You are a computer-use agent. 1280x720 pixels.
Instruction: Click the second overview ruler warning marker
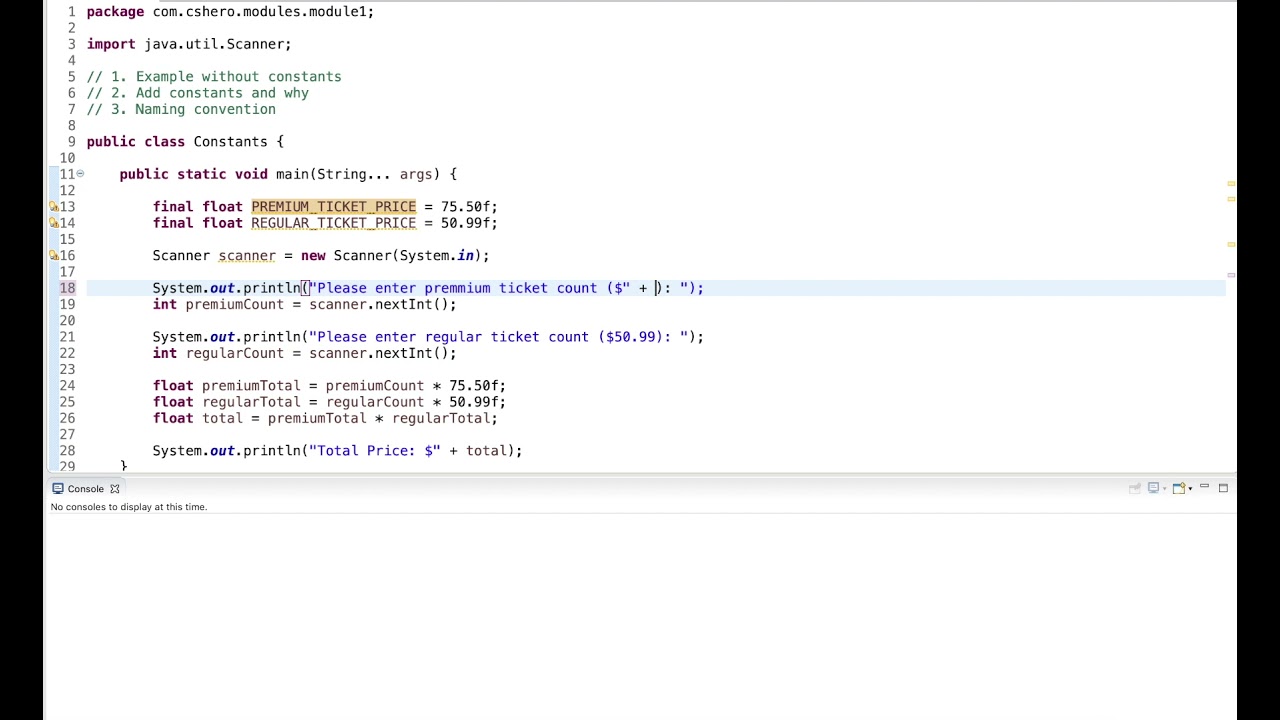1231,199
